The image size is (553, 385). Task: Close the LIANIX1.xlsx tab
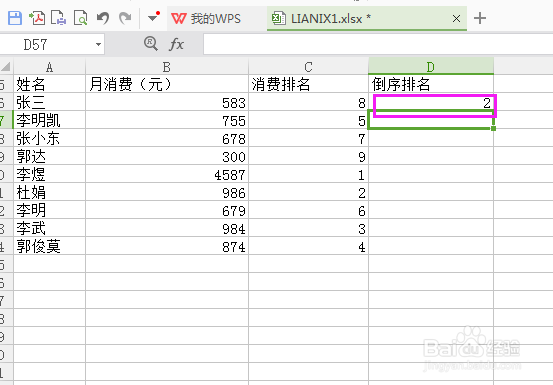point(456,18)
